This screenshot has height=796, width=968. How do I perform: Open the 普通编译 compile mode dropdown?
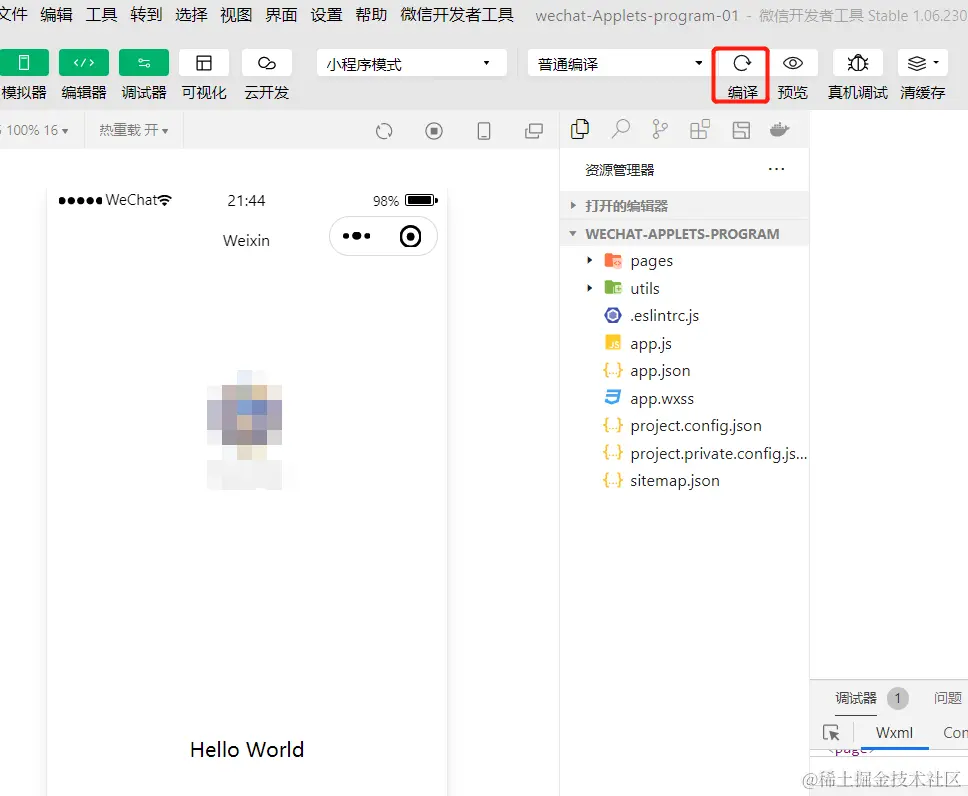[x=619, y=64]
